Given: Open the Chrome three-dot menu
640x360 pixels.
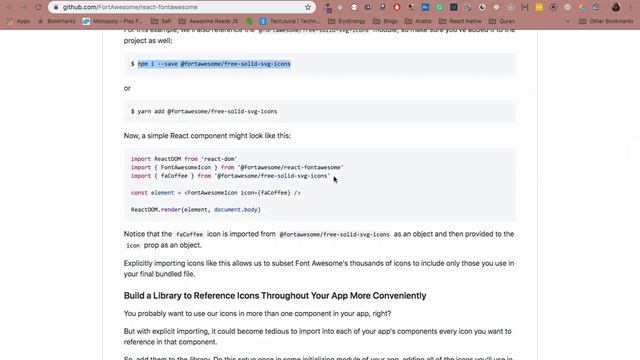Looking at the screenshot, I should [x=631, y=7].
